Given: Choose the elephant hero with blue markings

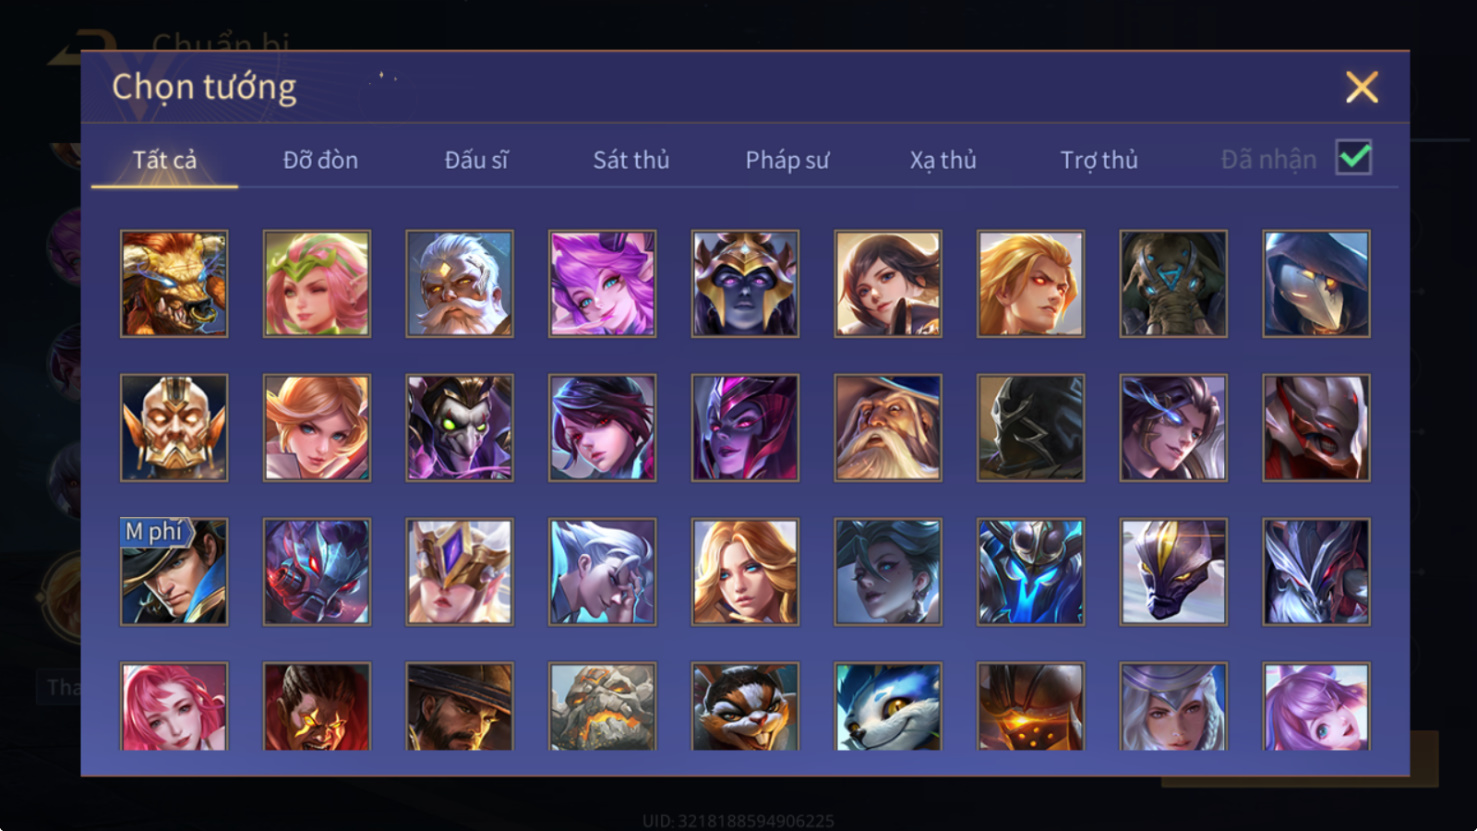Looking at the screenshot, I should (1173, 284).
